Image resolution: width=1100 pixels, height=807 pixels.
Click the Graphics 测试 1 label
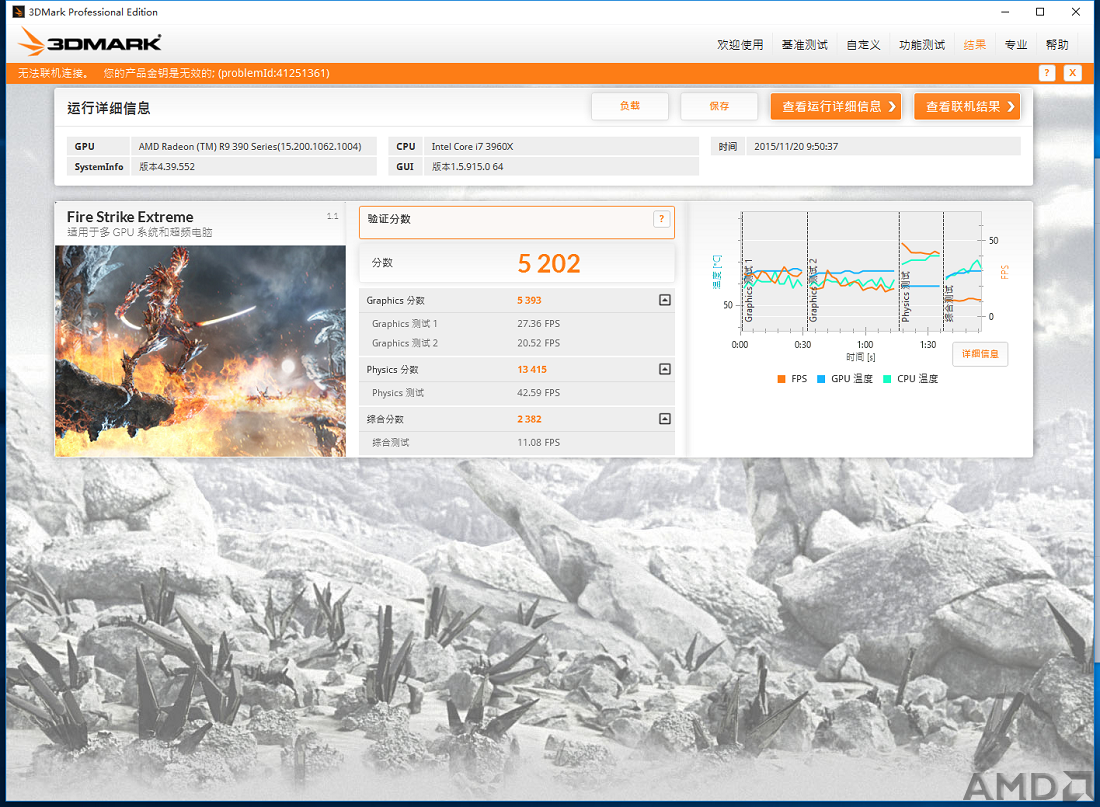(x=404, y=324)
